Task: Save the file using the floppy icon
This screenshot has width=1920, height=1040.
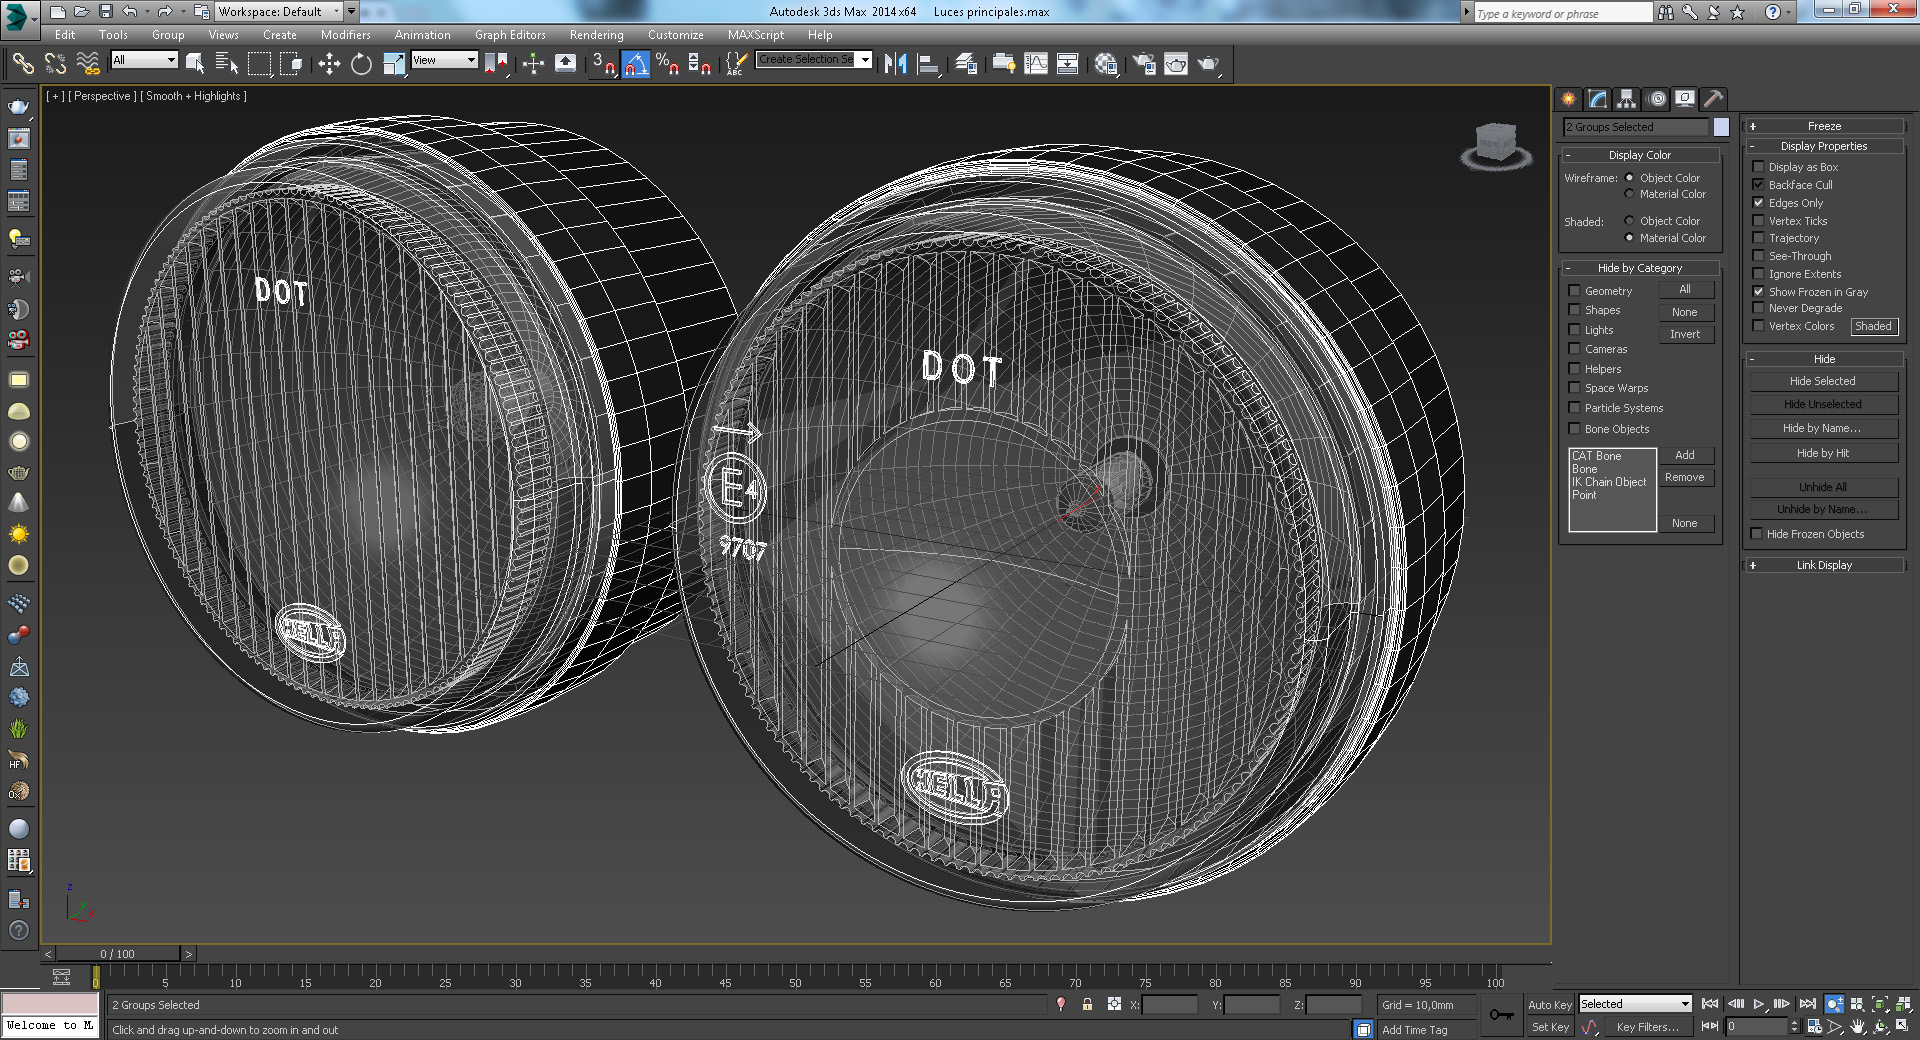Action: pyautogui.click(x=106, y=12)
